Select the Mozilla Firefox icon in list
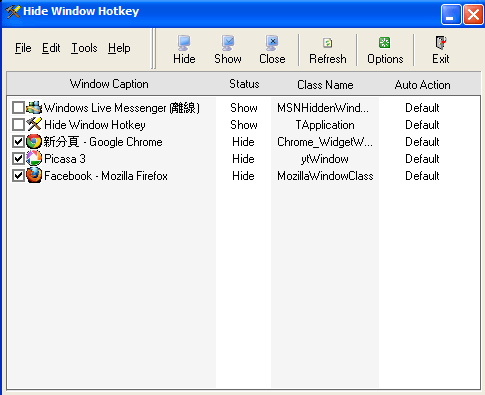This screenshot has width=485, height=395. [34, 176]
